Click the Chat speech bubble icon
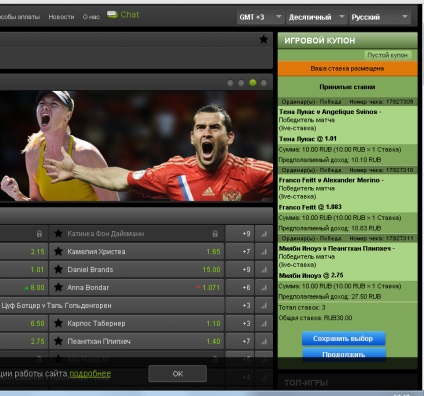The width and height of the screenshot is (424, 396). click(x=112, y=15)
